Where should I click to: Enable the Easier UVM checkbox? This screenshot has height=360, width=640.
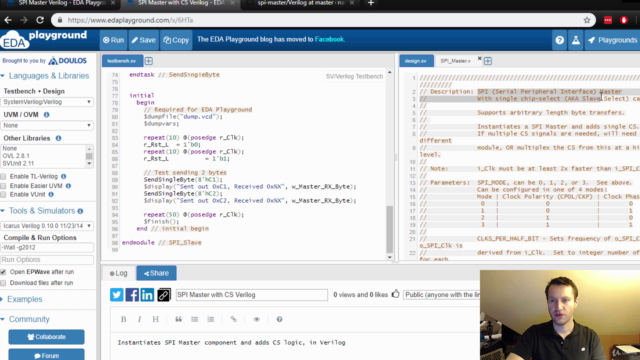coord(3,186)
